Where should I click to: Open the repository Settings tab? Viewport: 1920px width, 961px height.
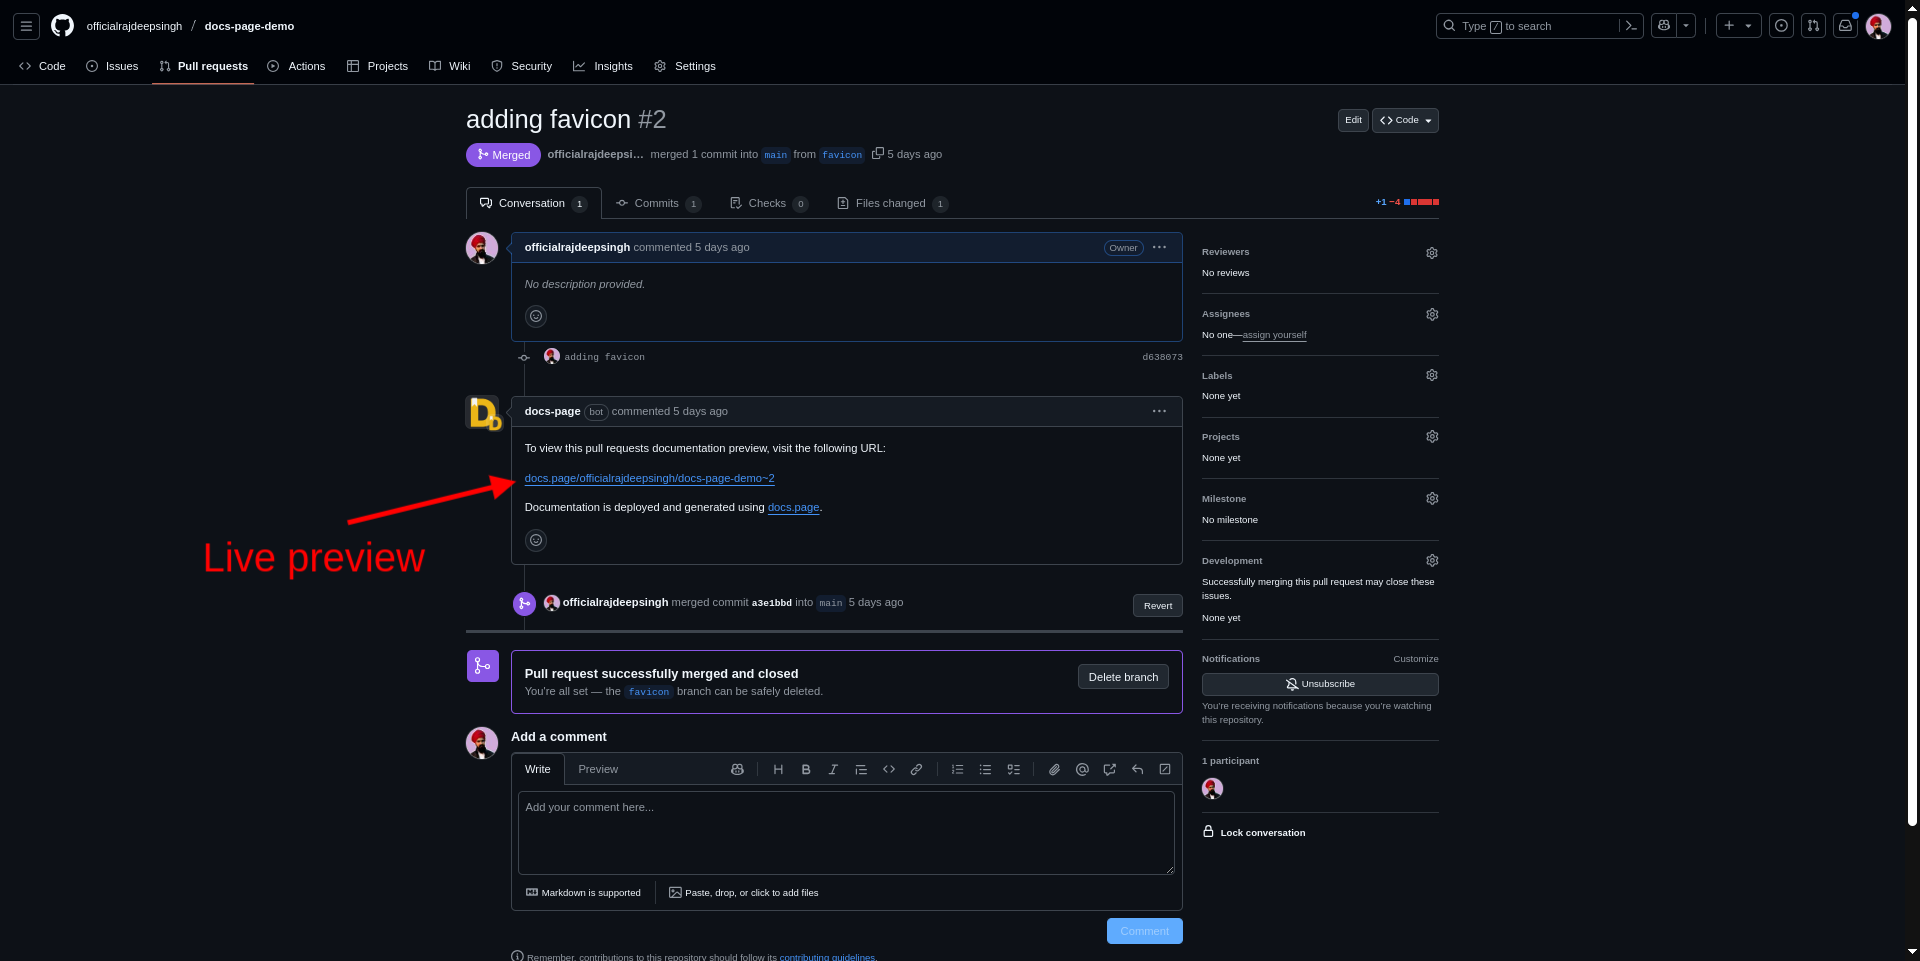(x=685, y=66)
